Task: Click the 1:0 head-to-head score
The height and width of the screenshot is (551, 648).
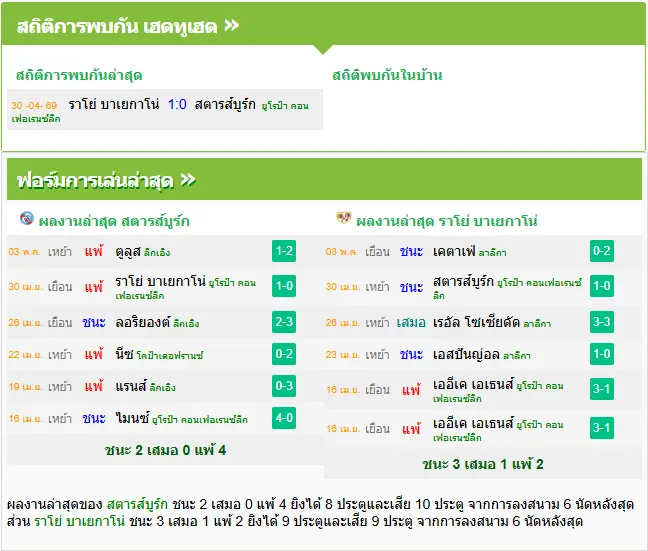Action: (177, 104)
